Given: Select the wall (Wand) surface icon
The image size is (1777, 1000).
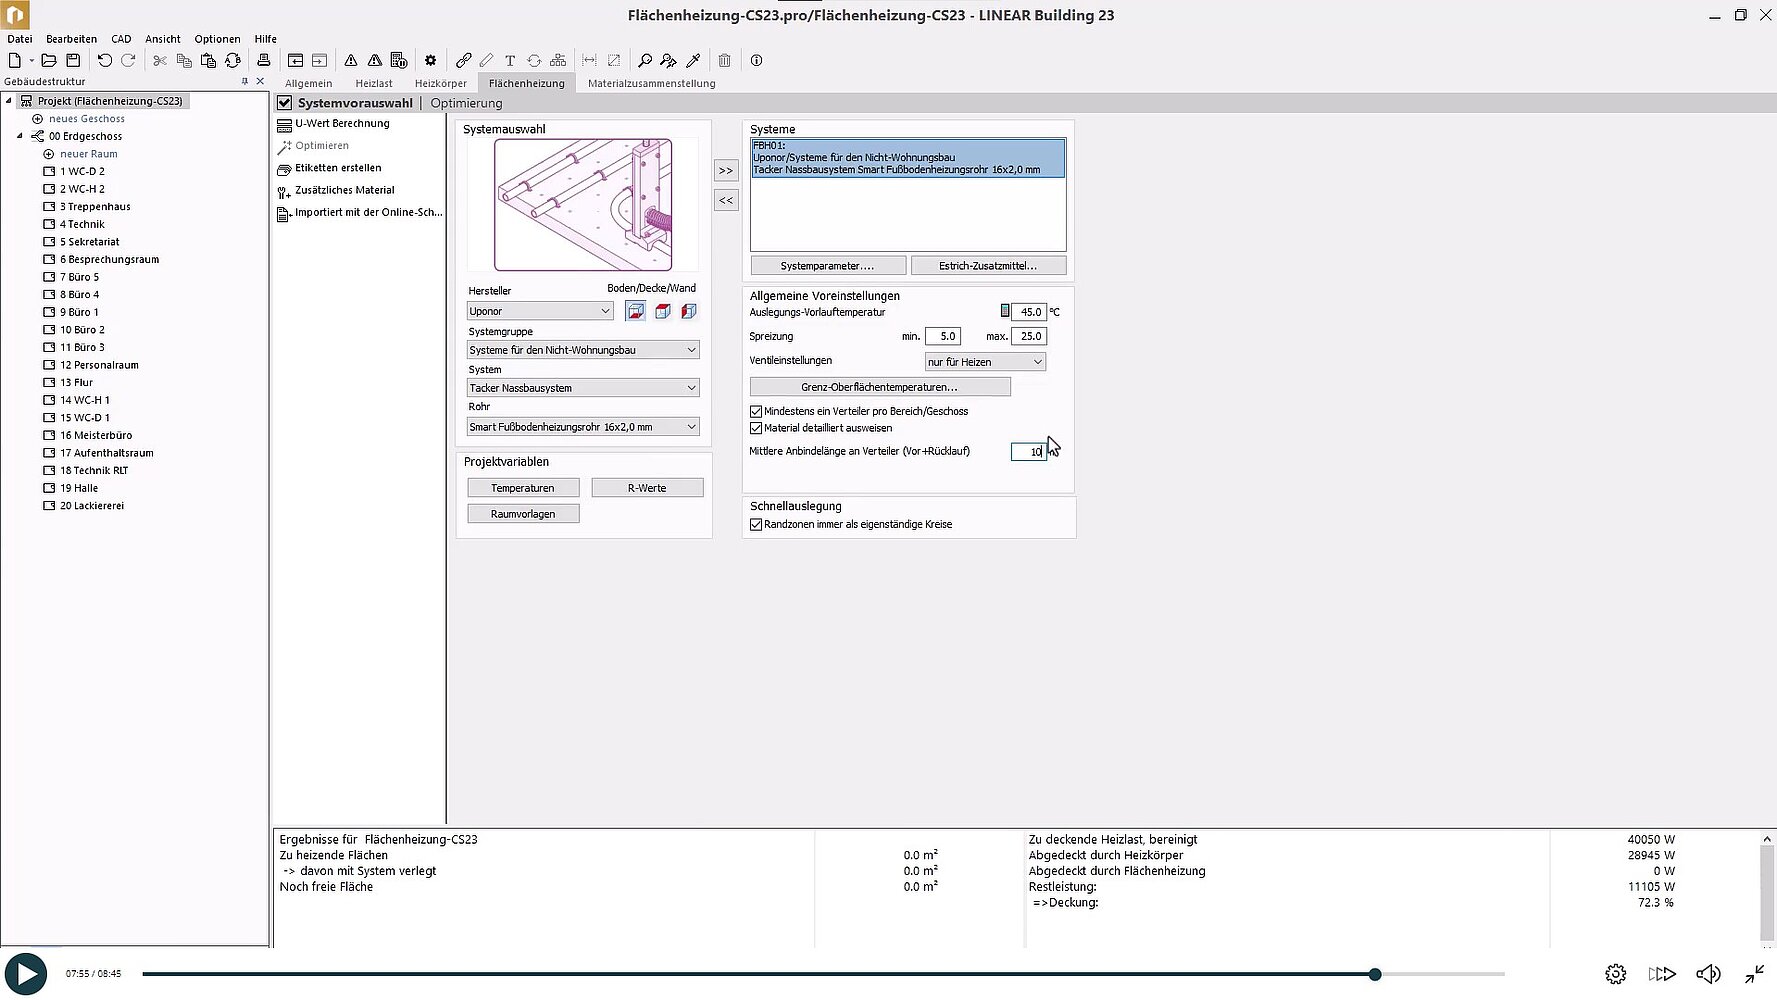Looking at the screenshot, I should [689, 312].
